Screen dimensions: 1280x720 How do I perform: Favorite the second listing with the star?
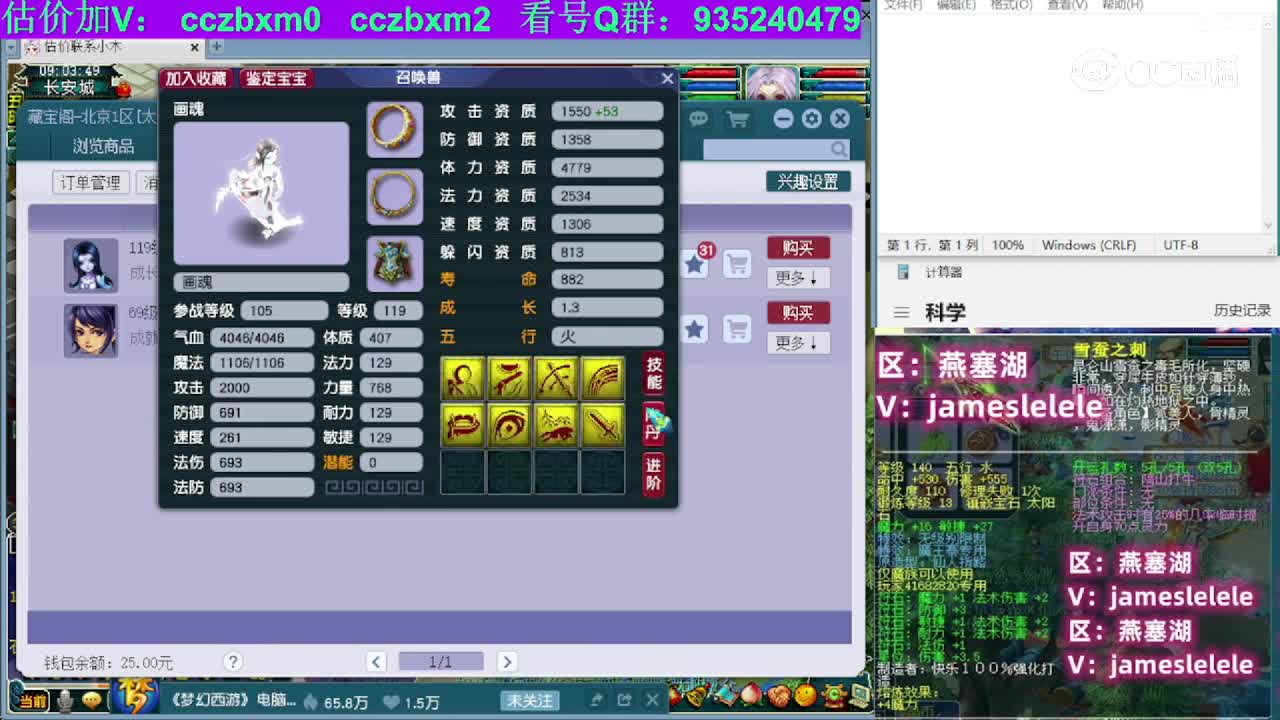695,328
